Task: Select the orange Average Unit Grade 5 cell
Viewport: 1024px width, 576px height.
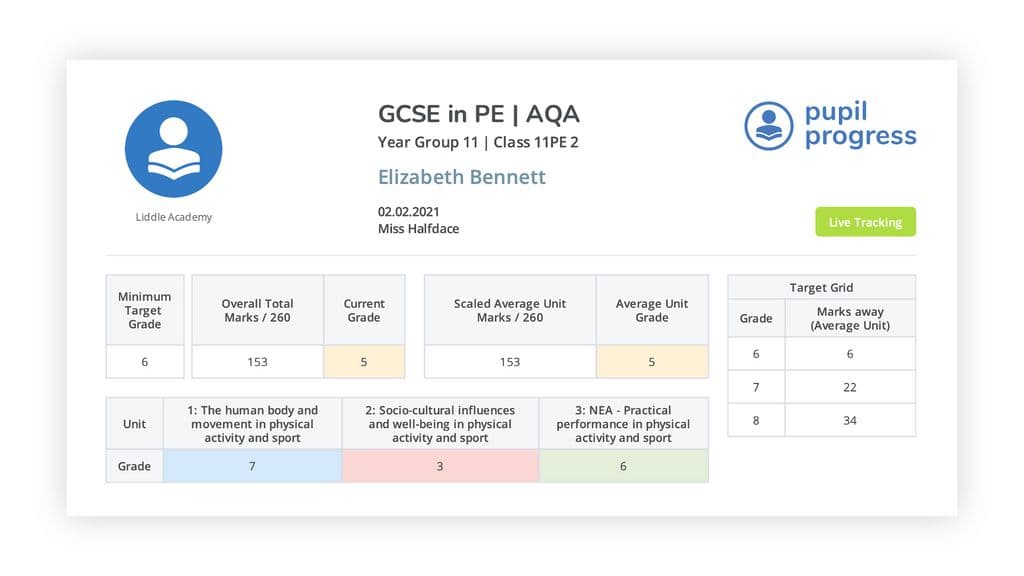Action: coord(652,362)
